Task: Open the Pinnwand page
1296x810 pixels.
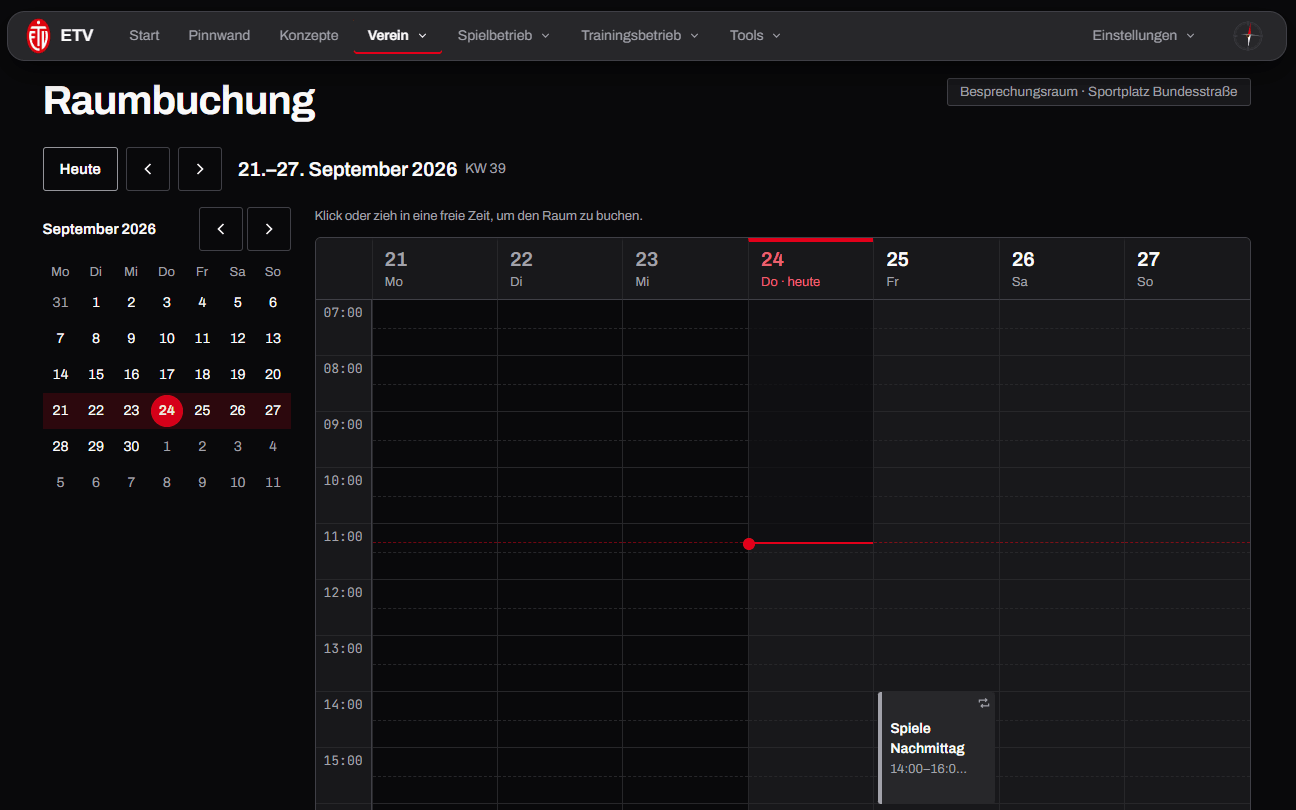Action: tap(219, 35)
